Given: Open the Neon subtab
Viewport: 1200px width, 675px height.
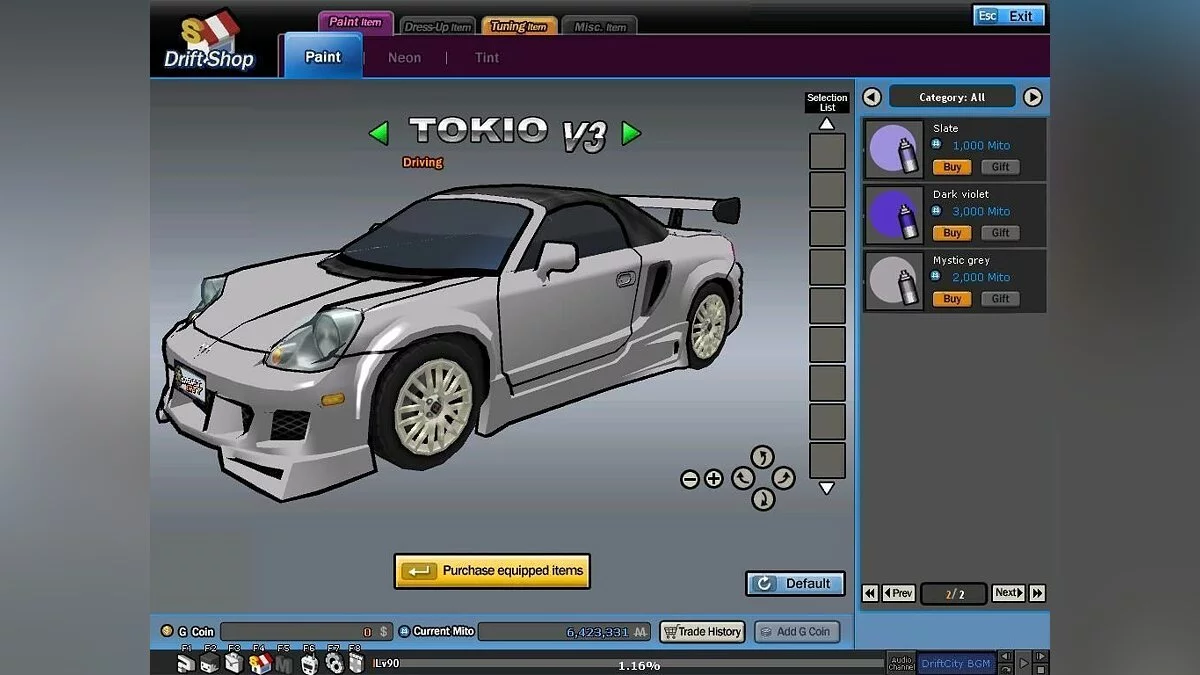Looking at the screenshot, I should [x=404, y=57].
